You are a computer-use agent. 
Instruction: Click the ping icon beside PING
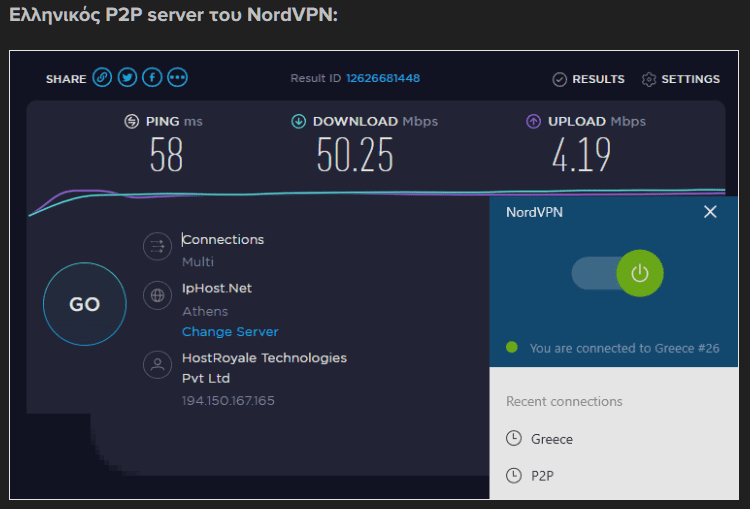(132, 122)
